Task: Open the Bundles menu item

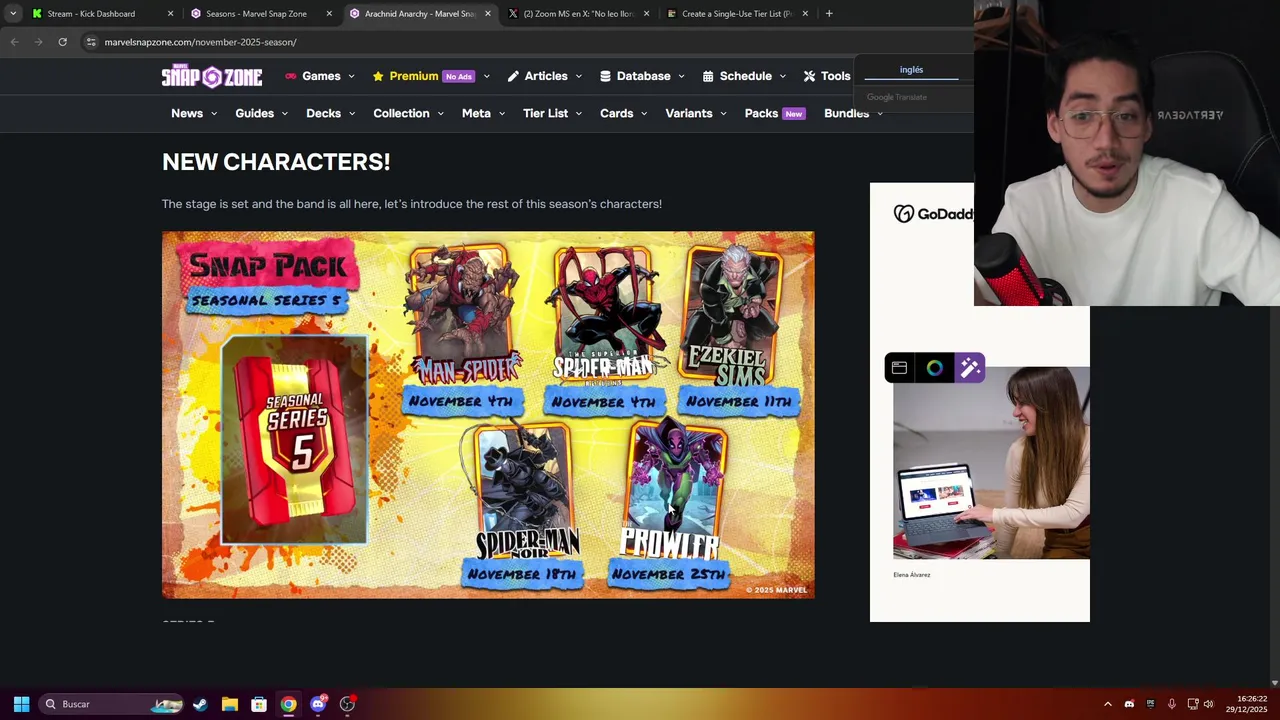Action: pyautogui.click(x=846, y=113)
